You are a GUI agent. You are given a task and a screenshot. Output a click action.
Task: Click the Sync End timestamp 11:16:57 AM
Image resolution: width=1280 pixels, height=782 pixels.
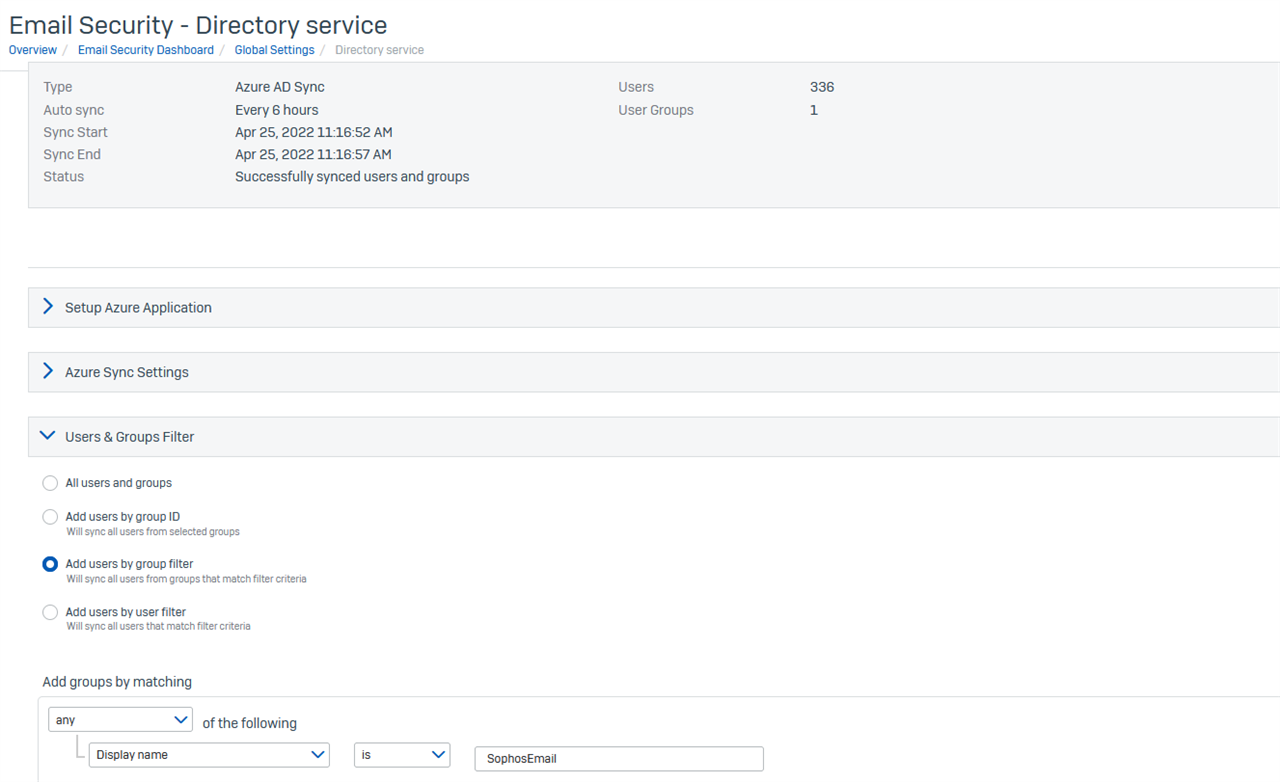click(313, 154)
